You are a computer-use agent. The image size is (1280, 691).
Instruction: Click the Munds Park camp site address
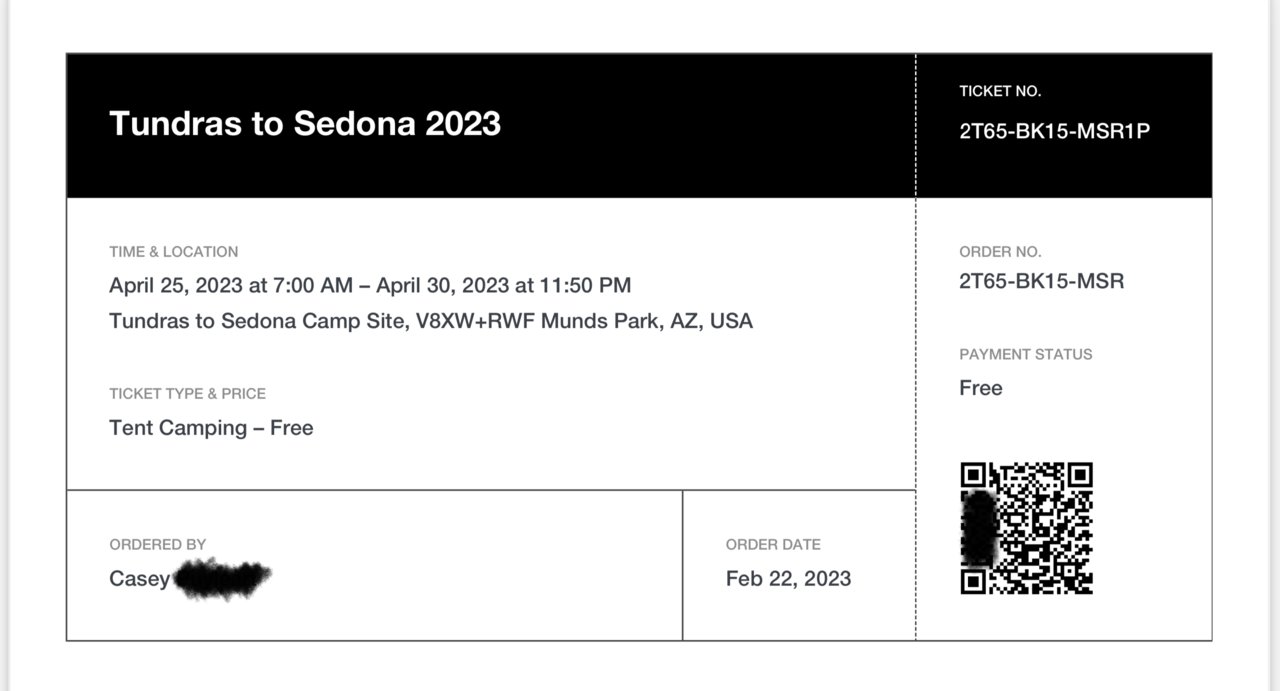click(x=431, y=321)
